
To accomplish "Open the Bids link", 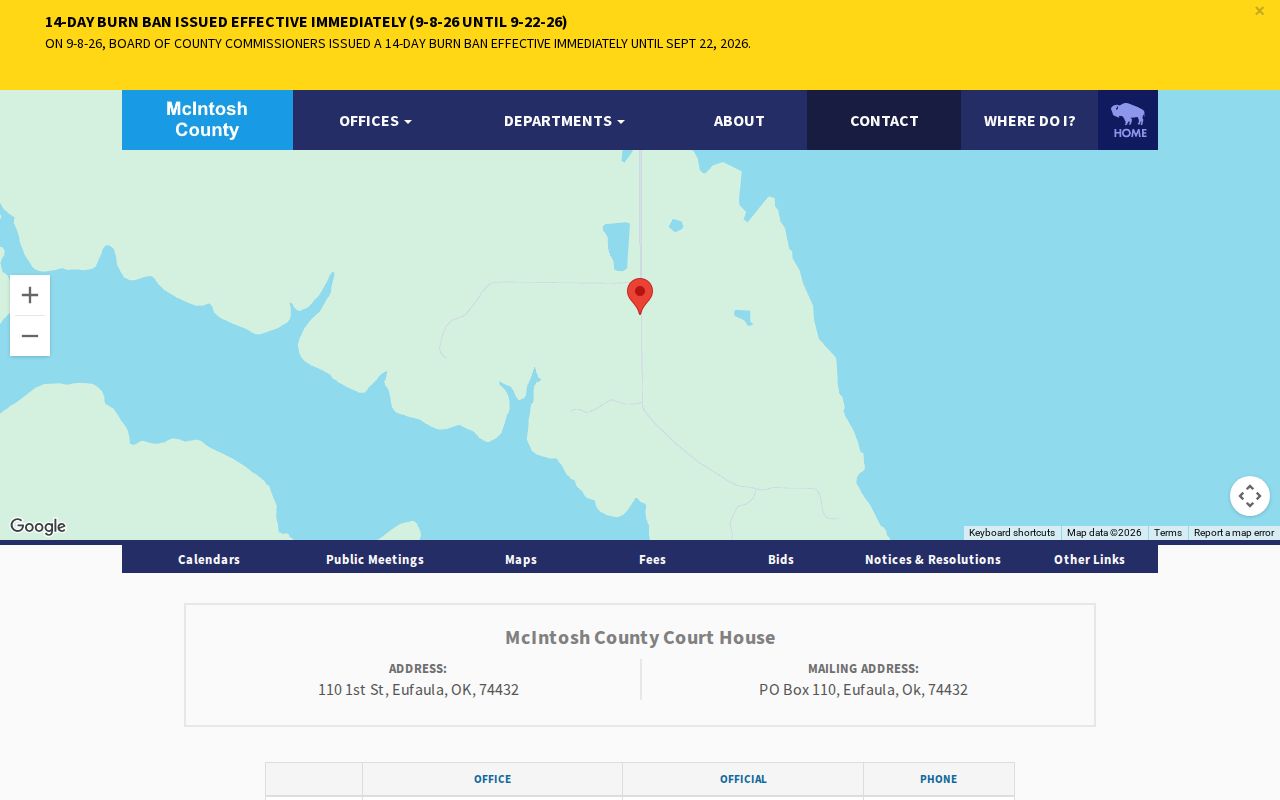I will (781, 559).
